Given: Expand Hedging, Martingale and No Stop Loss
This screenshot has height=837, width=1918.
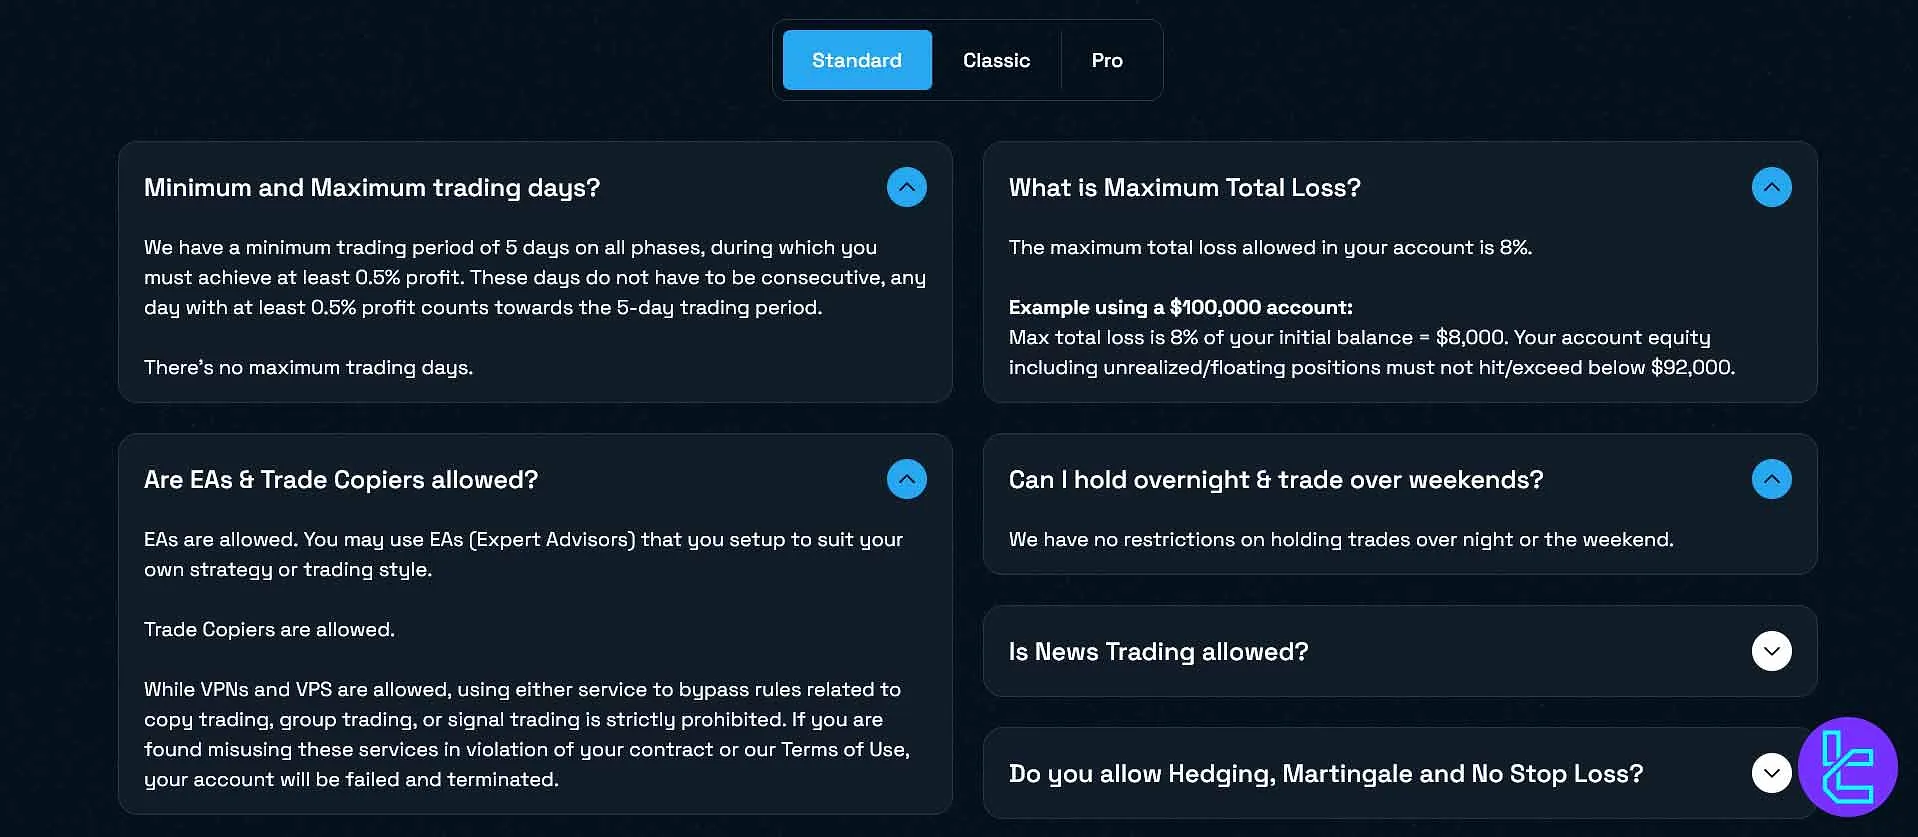Looking at the screenshot, I should (1771, 773).
